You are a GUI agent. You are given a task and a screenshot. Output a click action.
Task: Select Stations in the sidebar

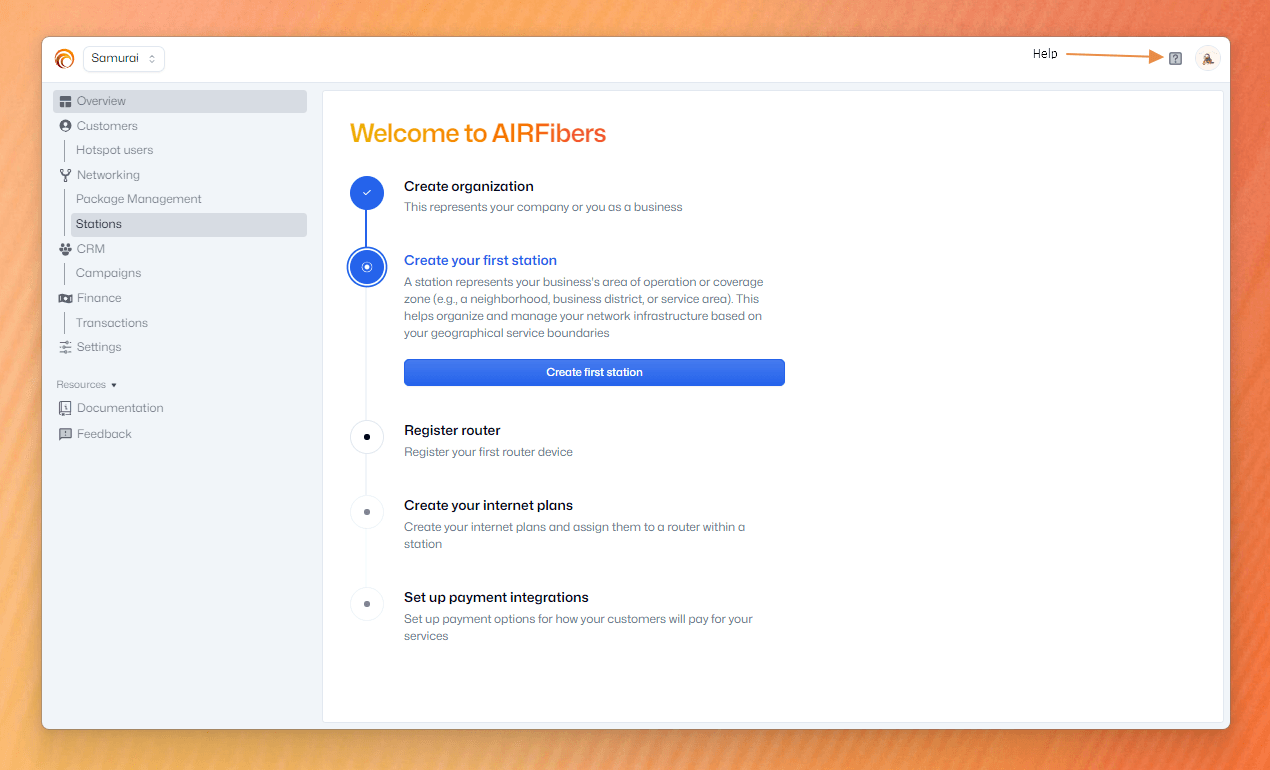(99, 224)
